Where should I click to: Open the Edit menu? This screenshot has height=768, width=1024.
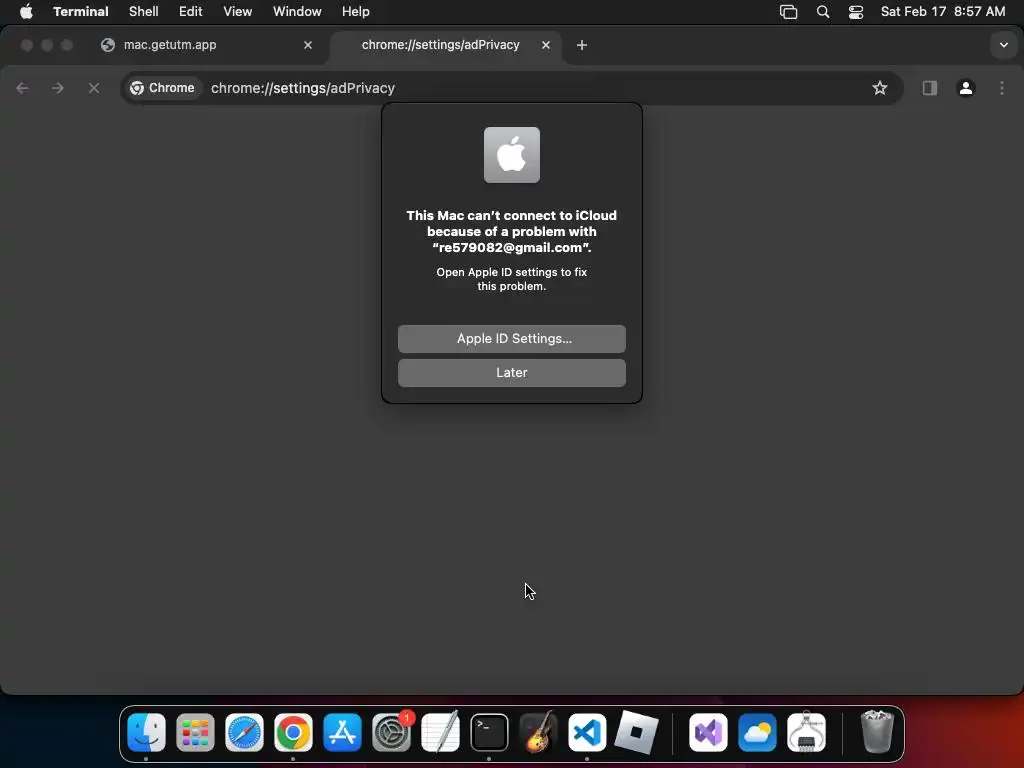pos(191,12)
